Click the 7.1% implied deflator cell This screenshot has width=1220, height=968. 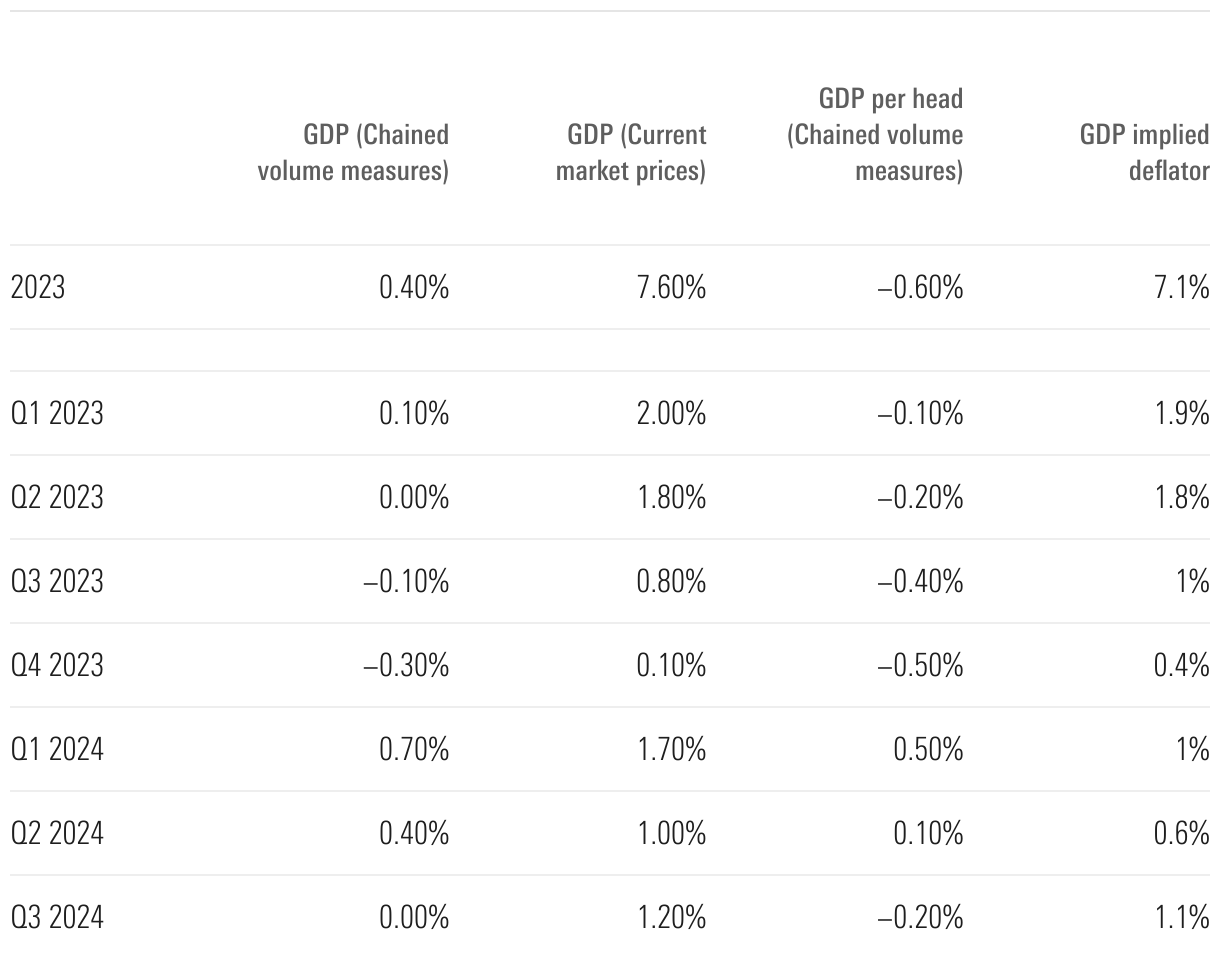click(1181, 288)
